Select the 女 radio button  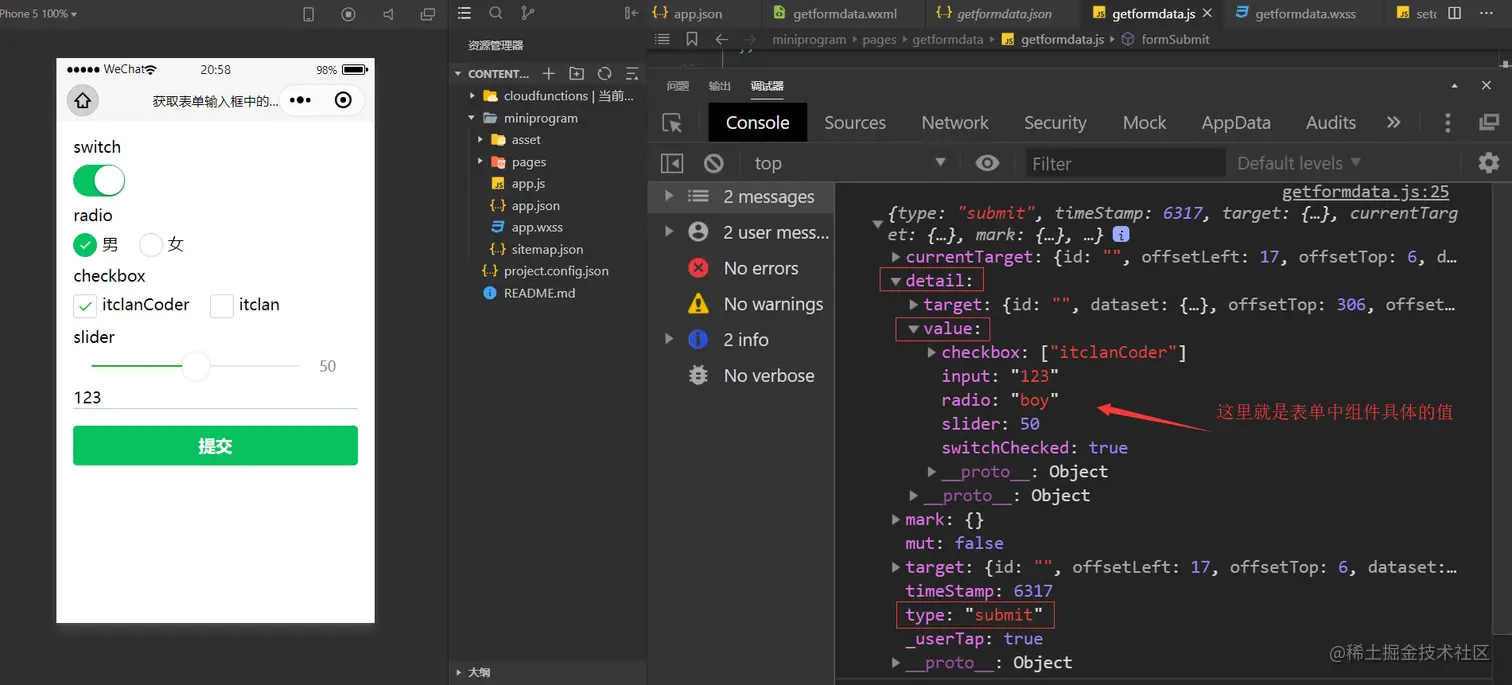point(151,244)
